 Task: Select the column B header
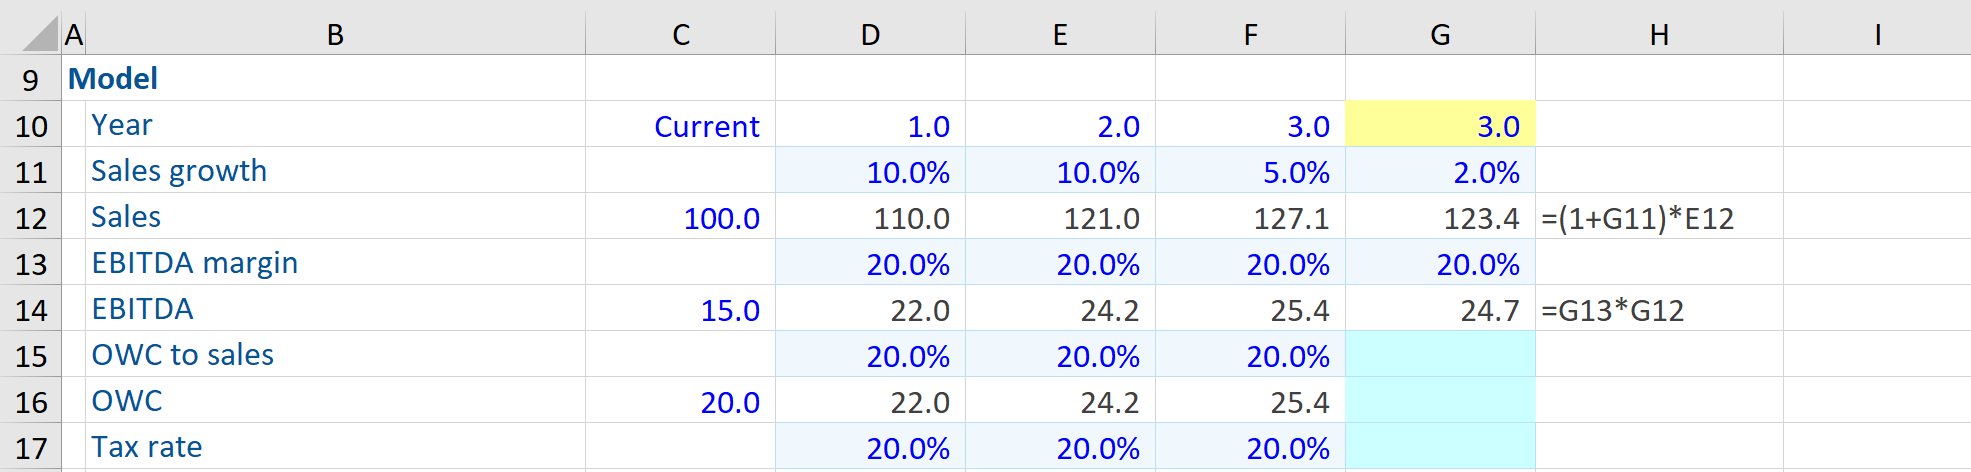click(x=335, y=35)
